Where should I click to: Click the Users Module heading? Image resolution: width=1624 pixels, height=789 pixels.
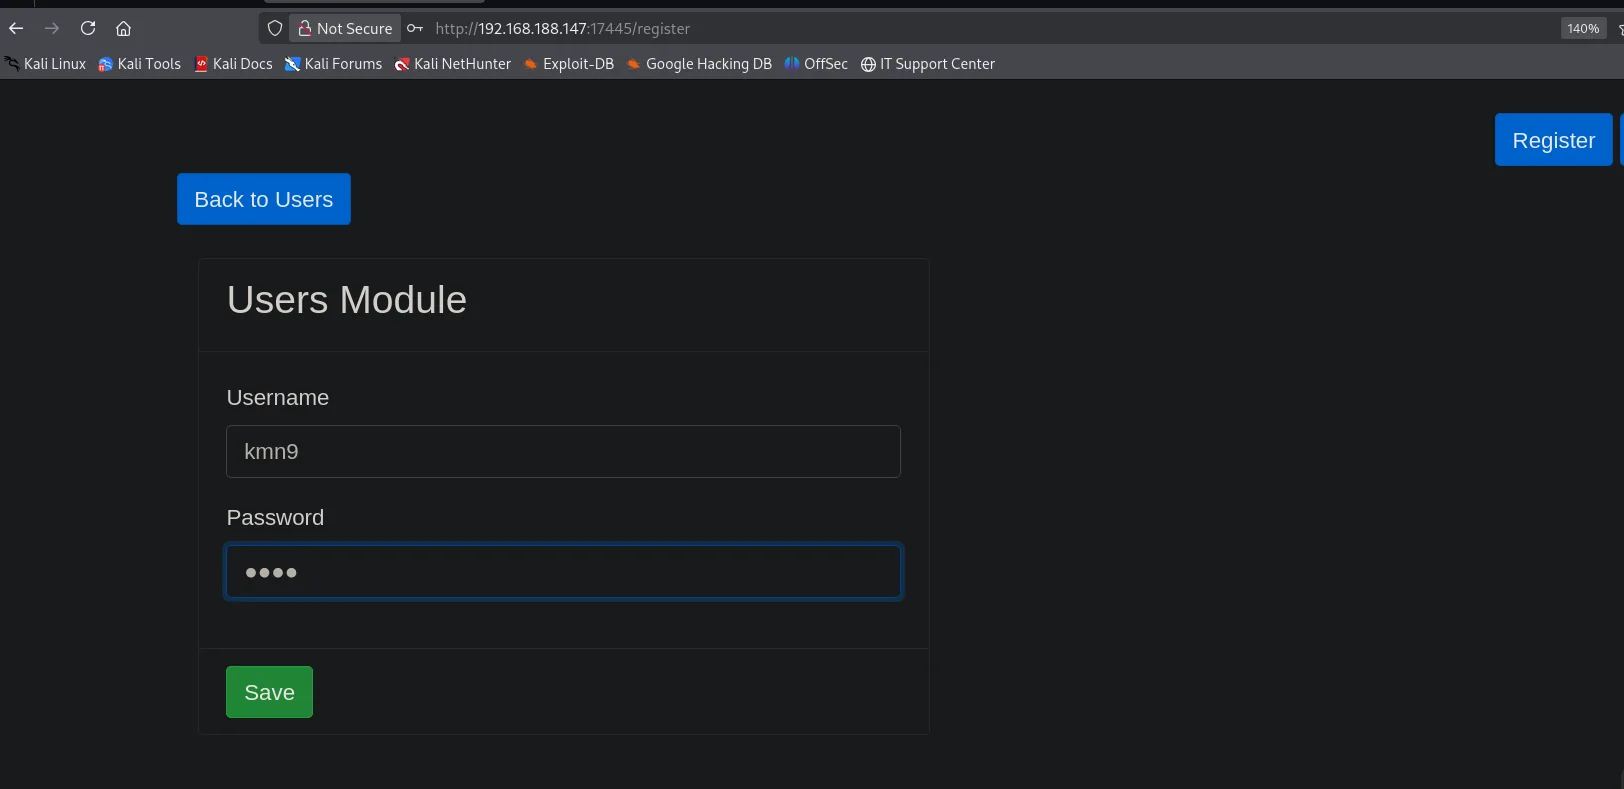pos(347,300)
